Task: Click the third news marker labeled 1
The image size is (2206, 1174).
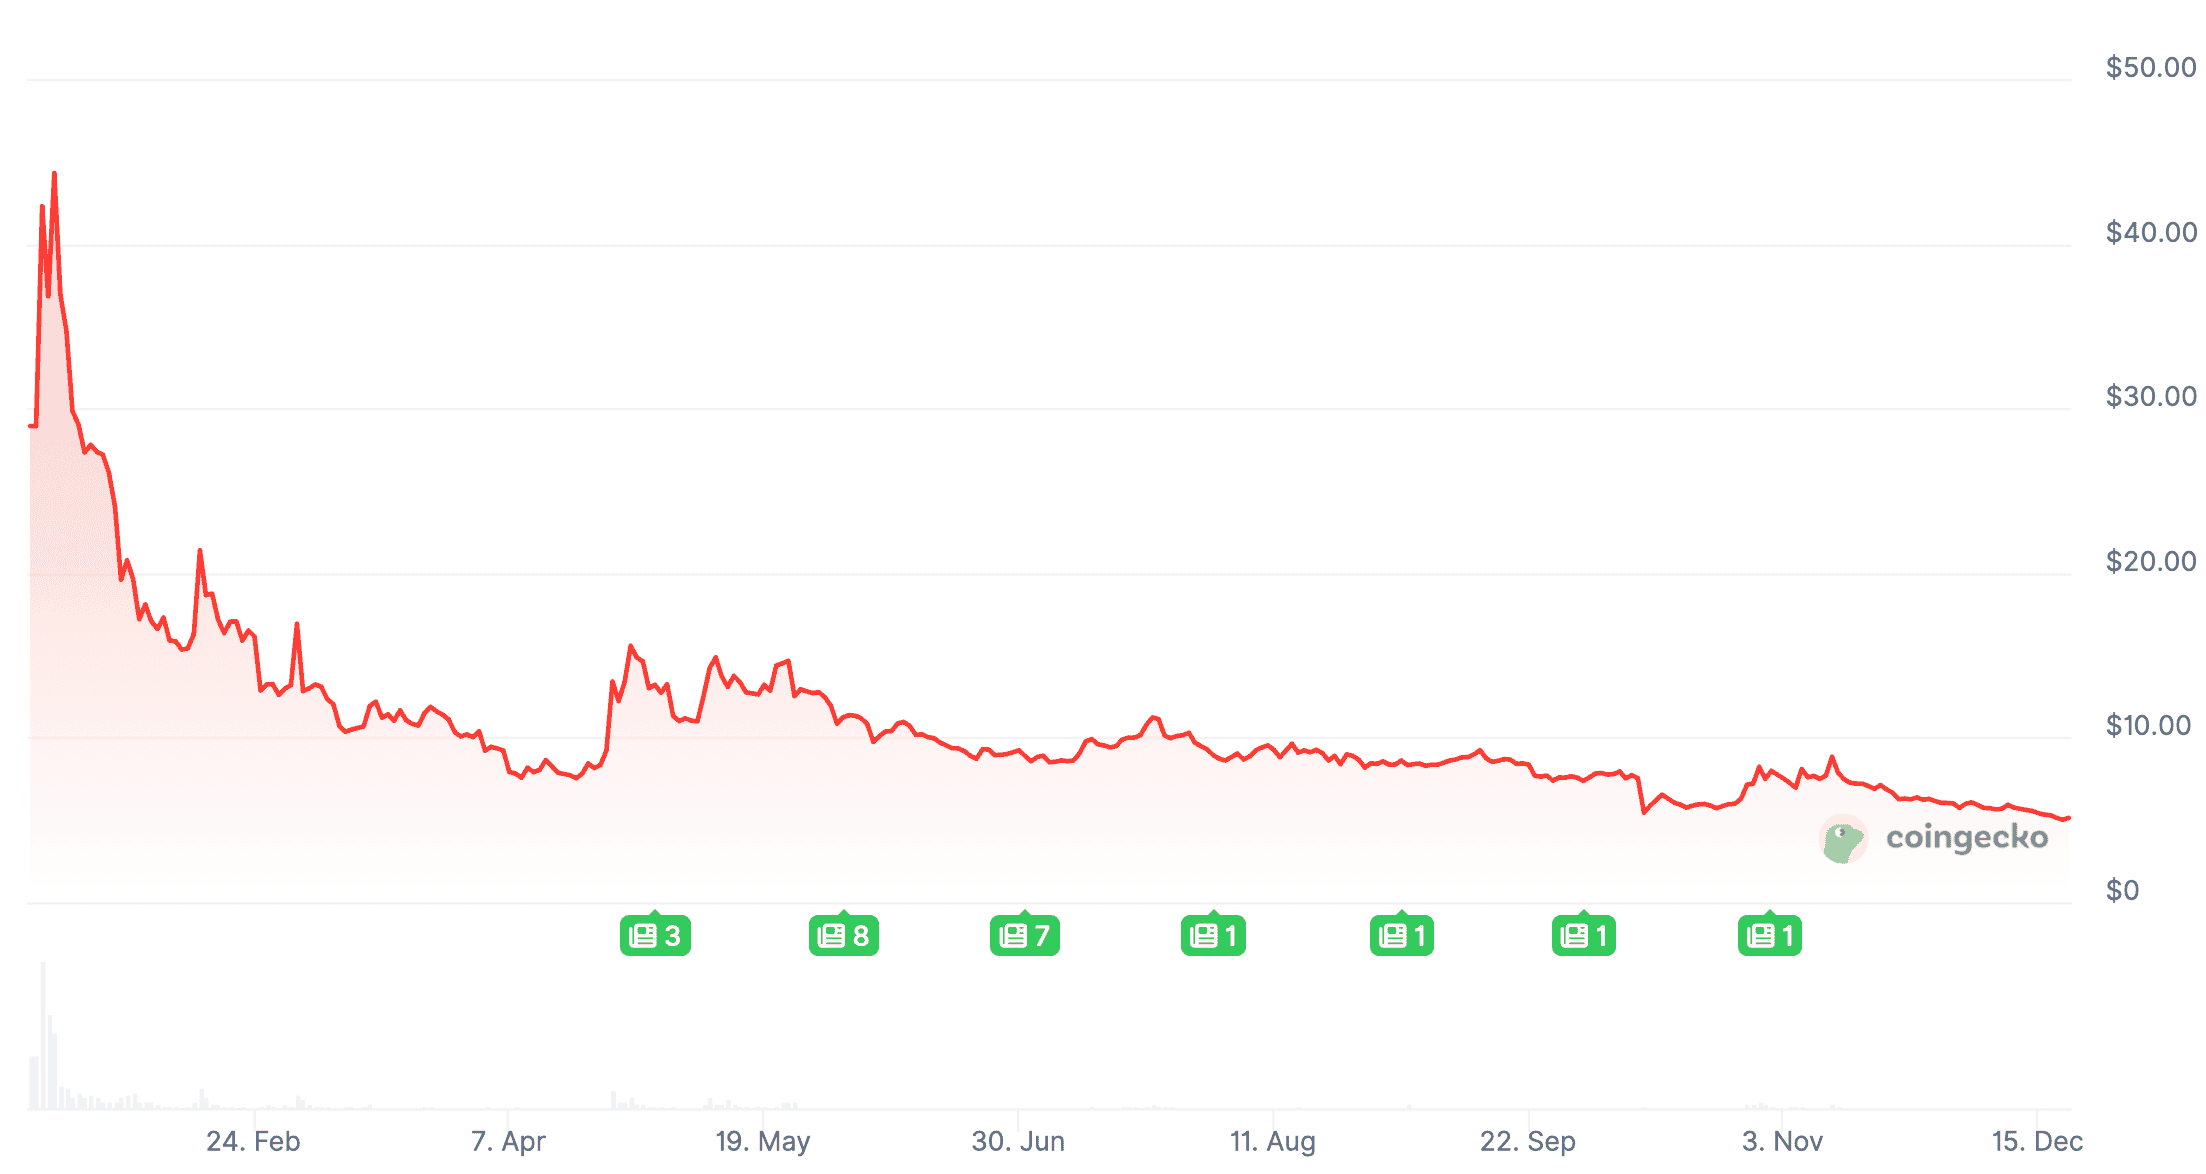Action: [1584, 936]
